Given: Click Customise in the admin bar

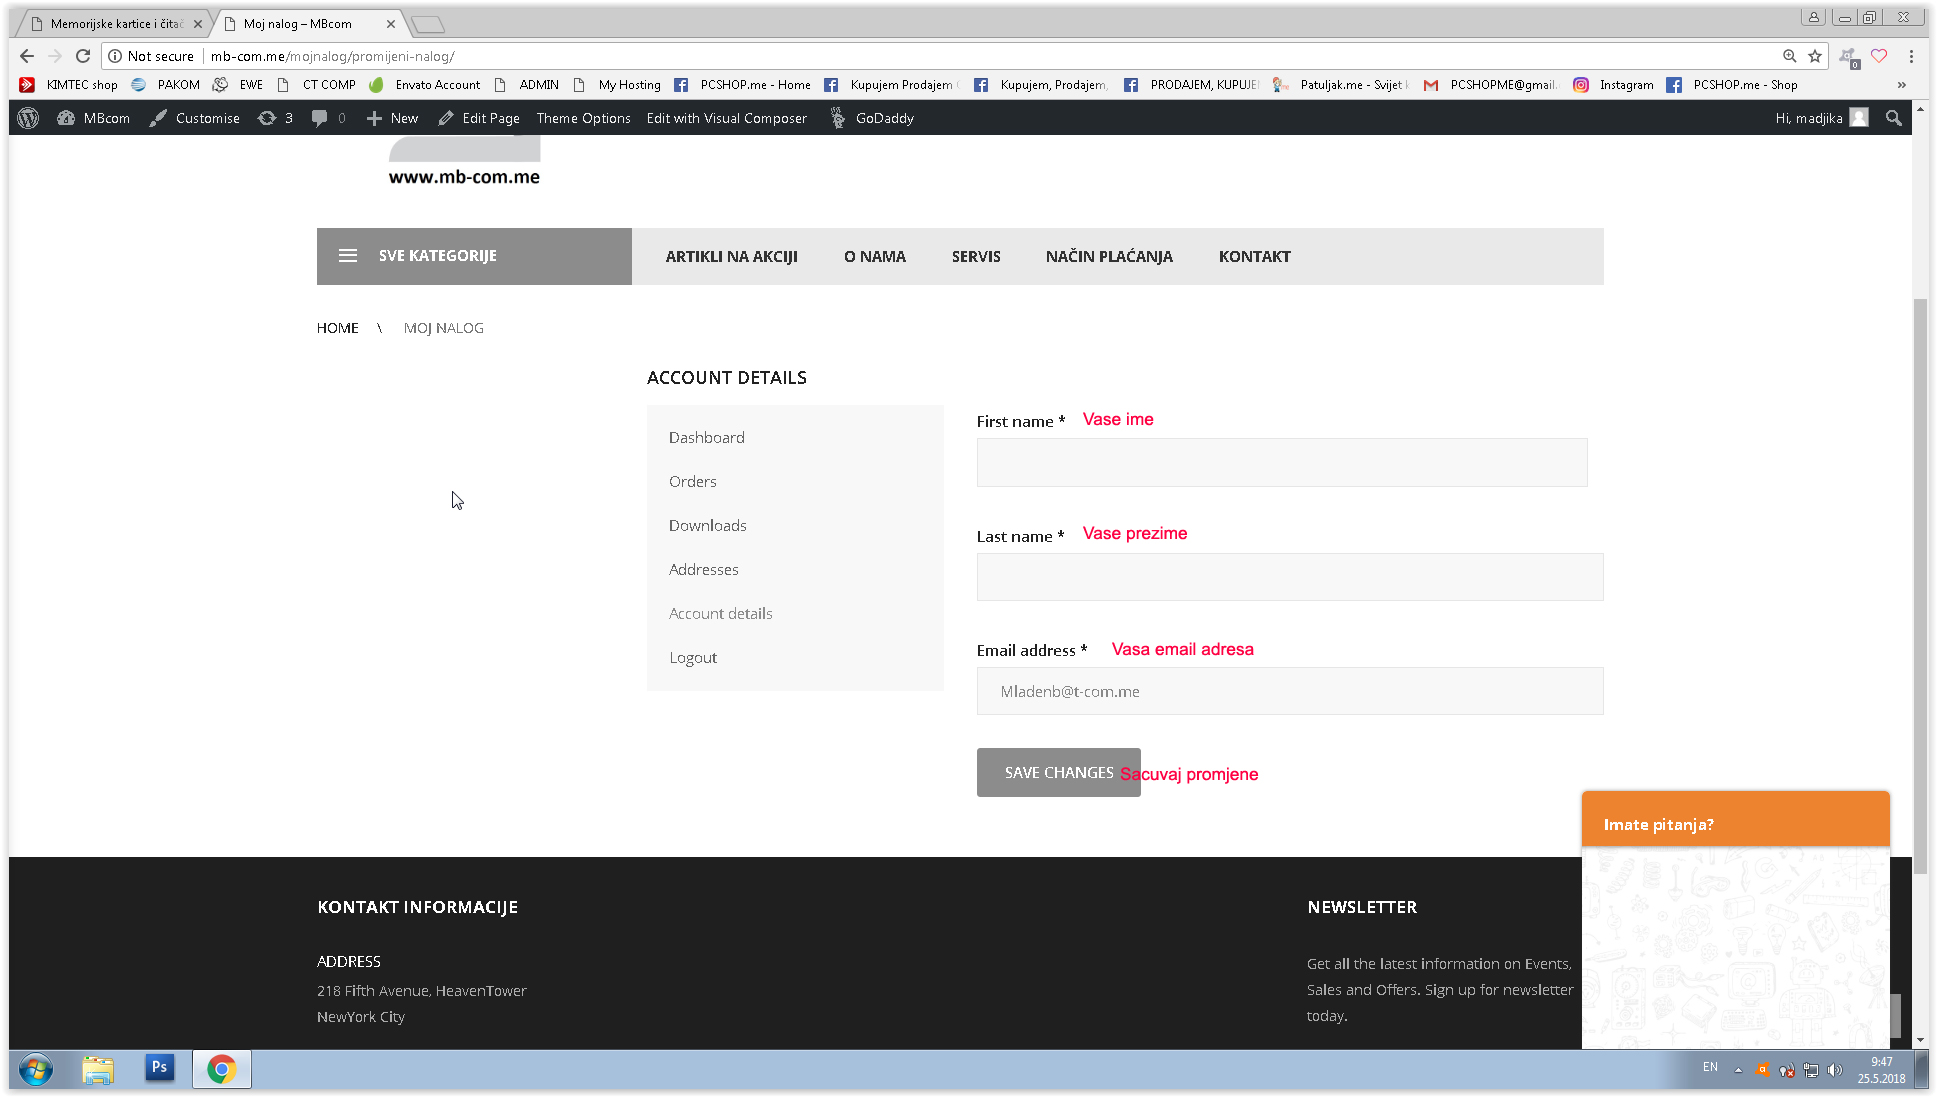Looking at the screenshot, I should pos(195,118).
